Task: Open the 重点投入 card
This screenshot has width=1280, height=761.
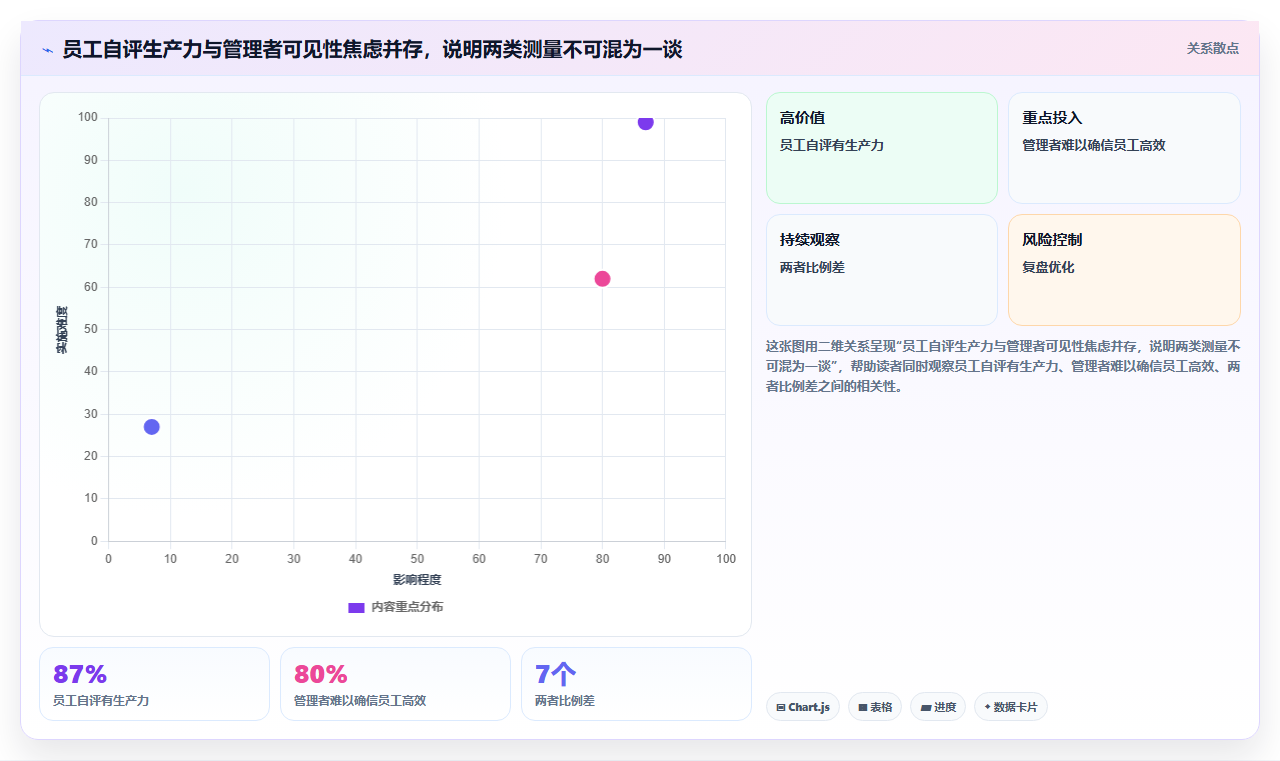Action: pyautogui.click(x=1124, y=148)
